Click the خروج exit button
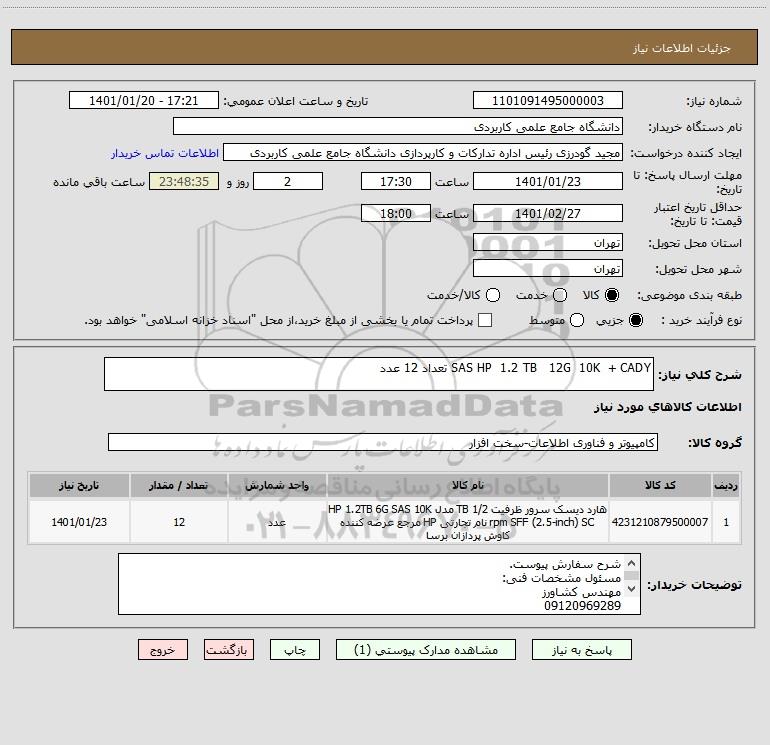This screenshot has width=770, height=745. [x=163, y=650]
